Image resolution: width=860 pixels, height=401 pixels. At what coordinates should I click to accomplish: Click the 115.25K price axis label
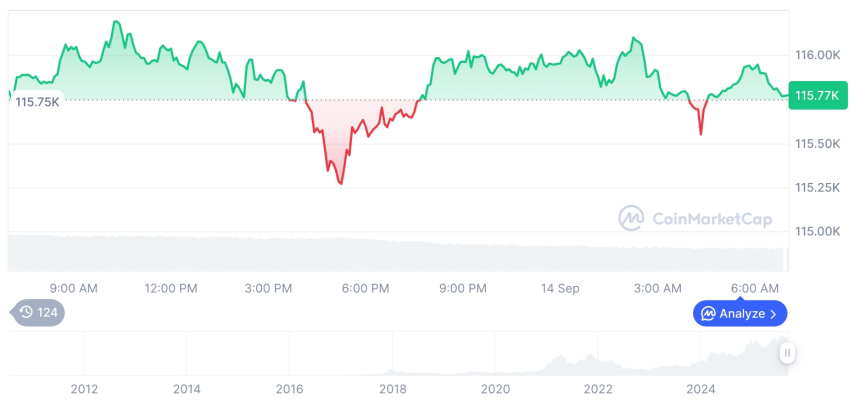(818, 188)
